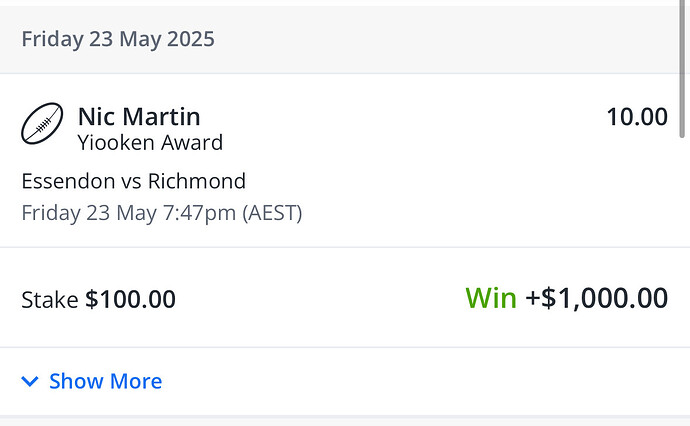Click the word Richmond in the match title
The height and width of the screenshot is (426, 690).
point(197,181)
